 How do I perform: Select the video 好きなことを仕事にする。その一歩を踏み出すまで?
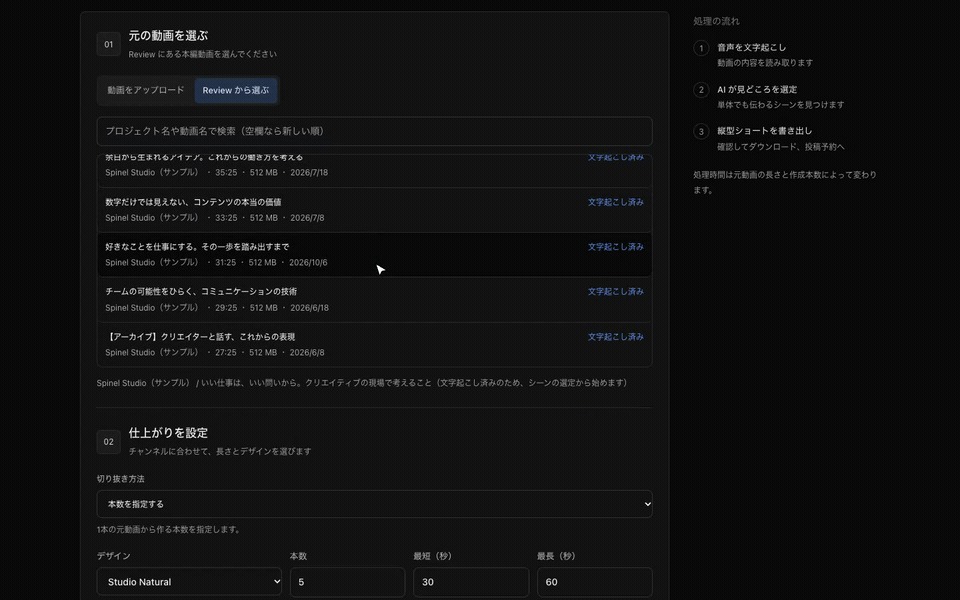coord(374,255)
